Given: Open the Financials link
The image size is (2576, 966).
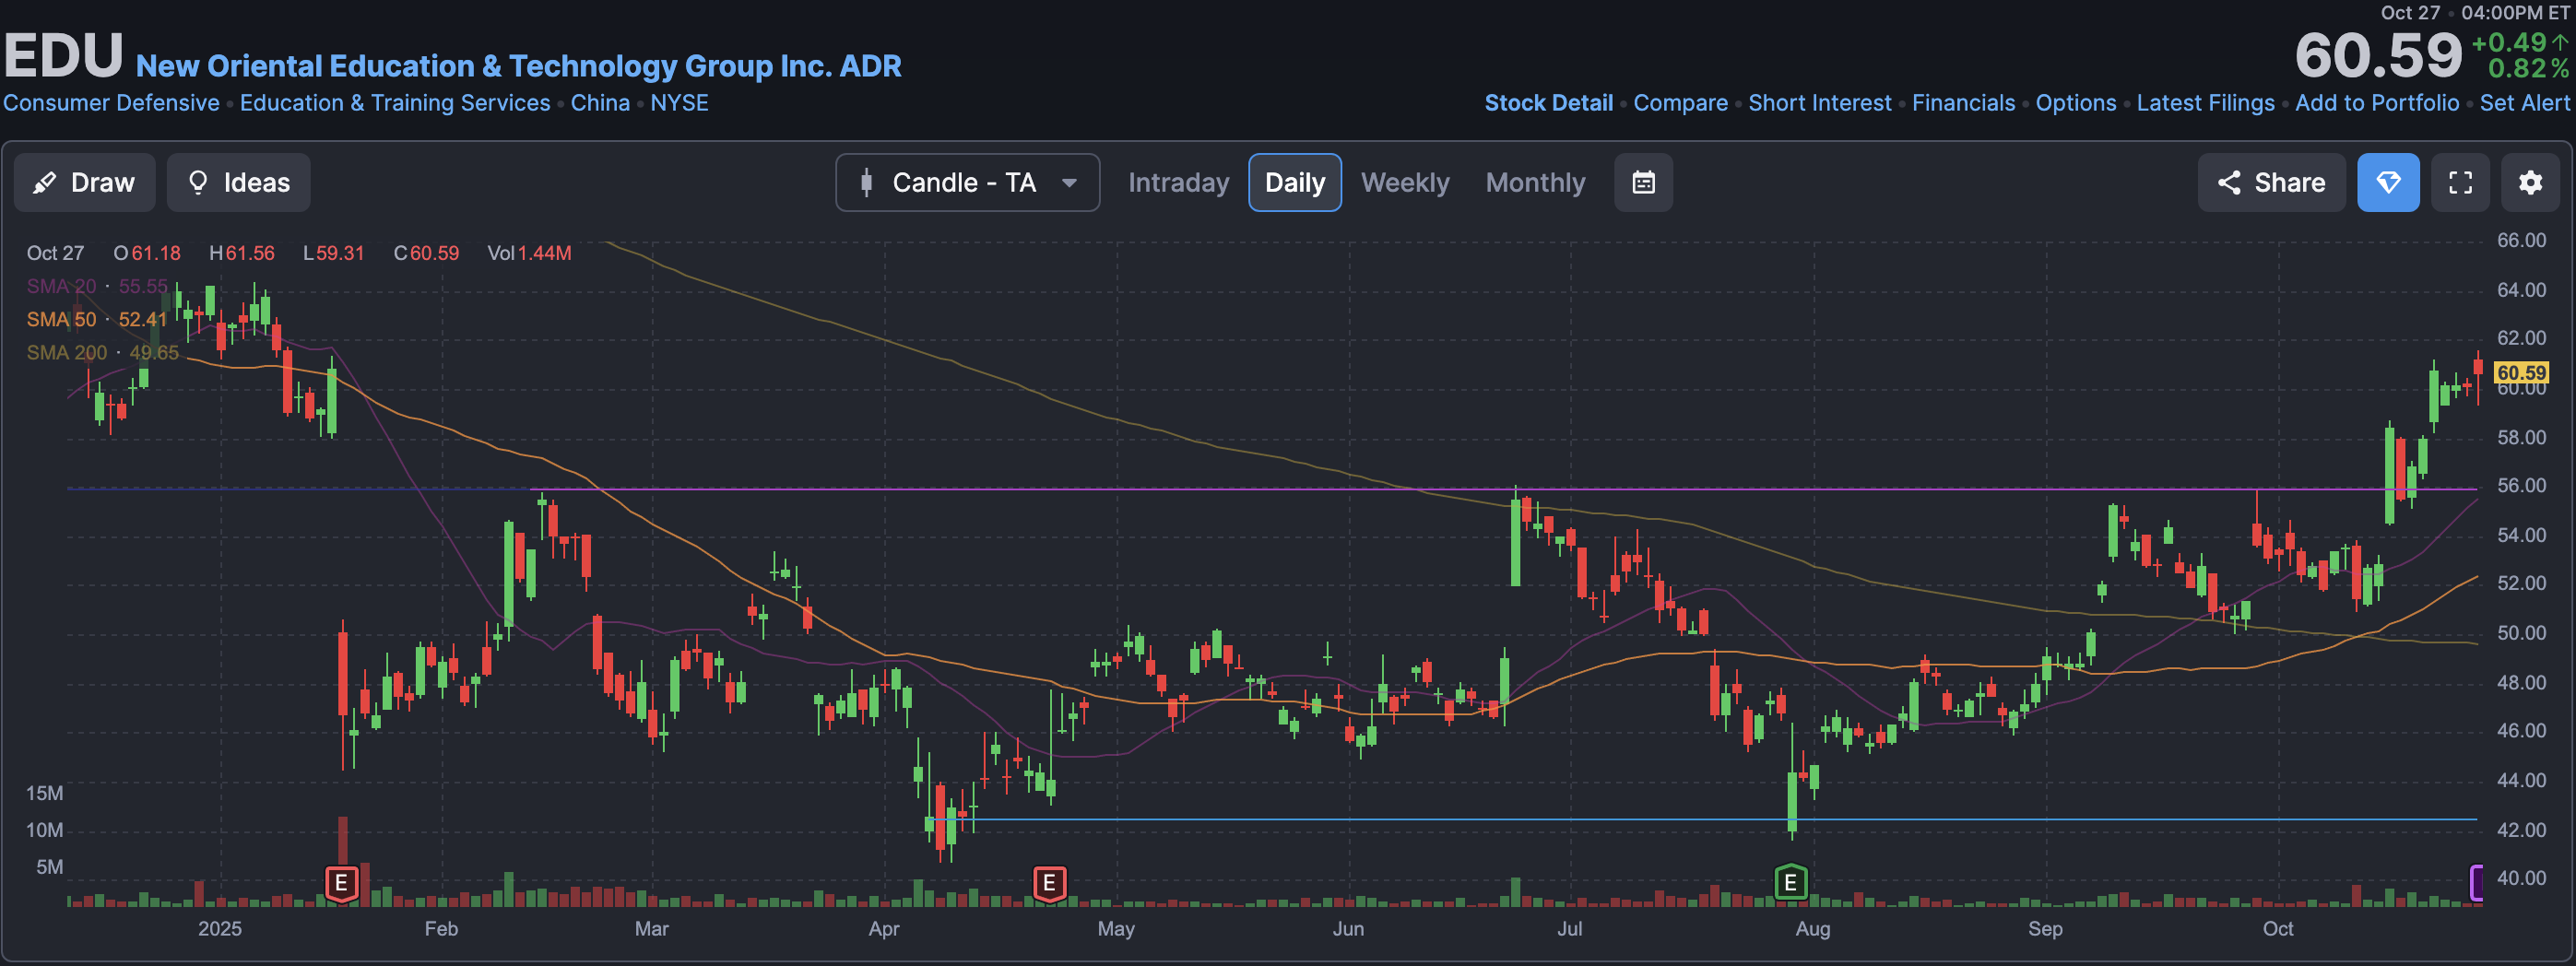Looking at the screenshot, I should (1963, 103).
